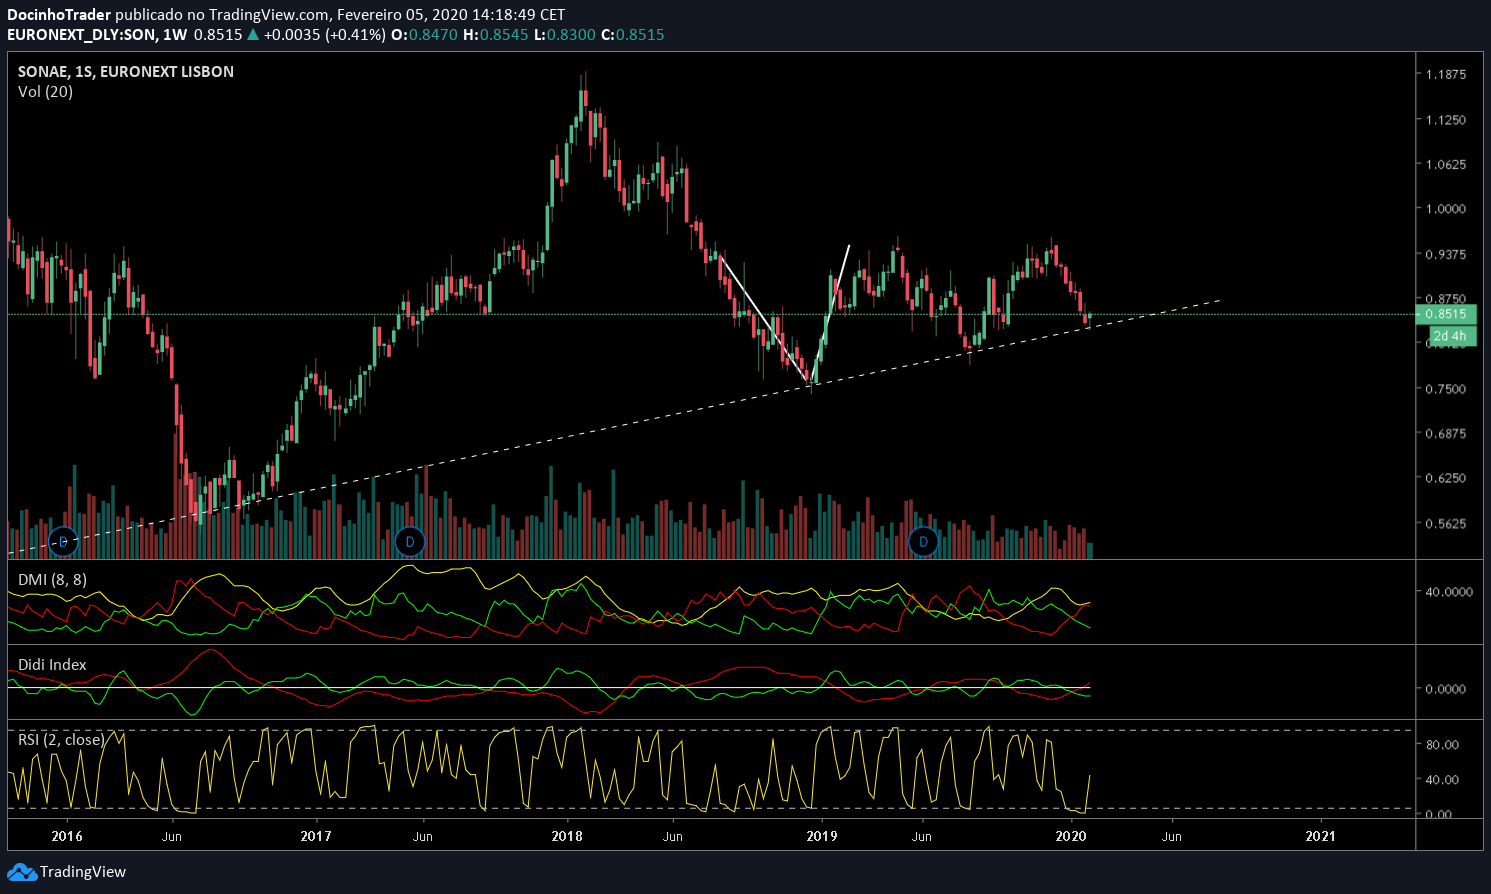Click the 1.0000 price scale label
Viewport: 1491px width, 894px height.
[1446, 209]
